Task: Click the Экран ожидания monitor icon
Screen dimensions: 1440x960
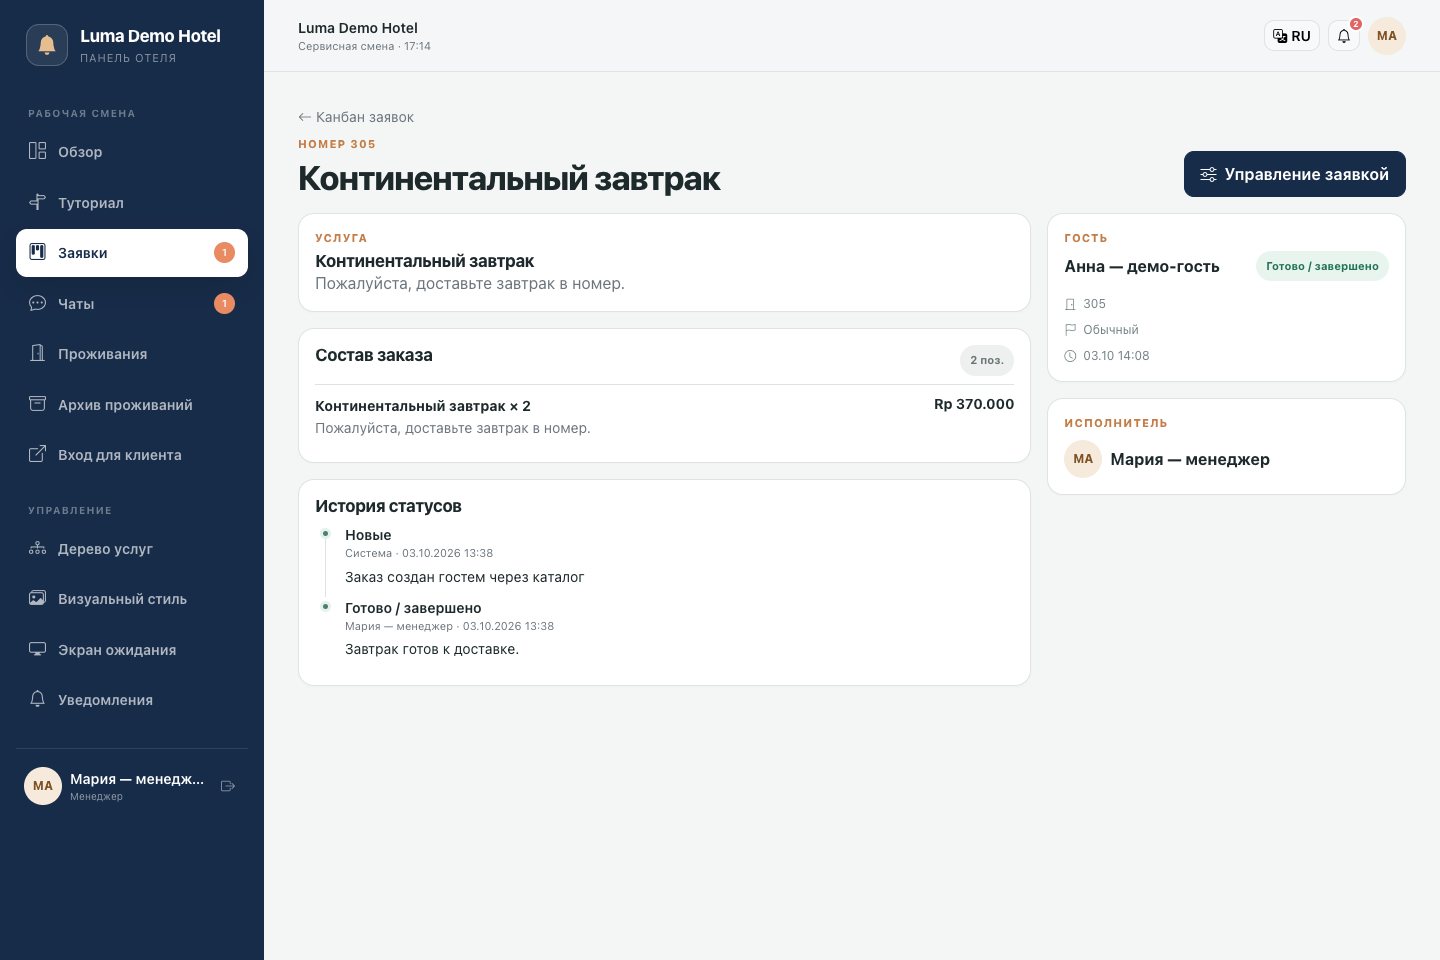Action: (38, 649)
